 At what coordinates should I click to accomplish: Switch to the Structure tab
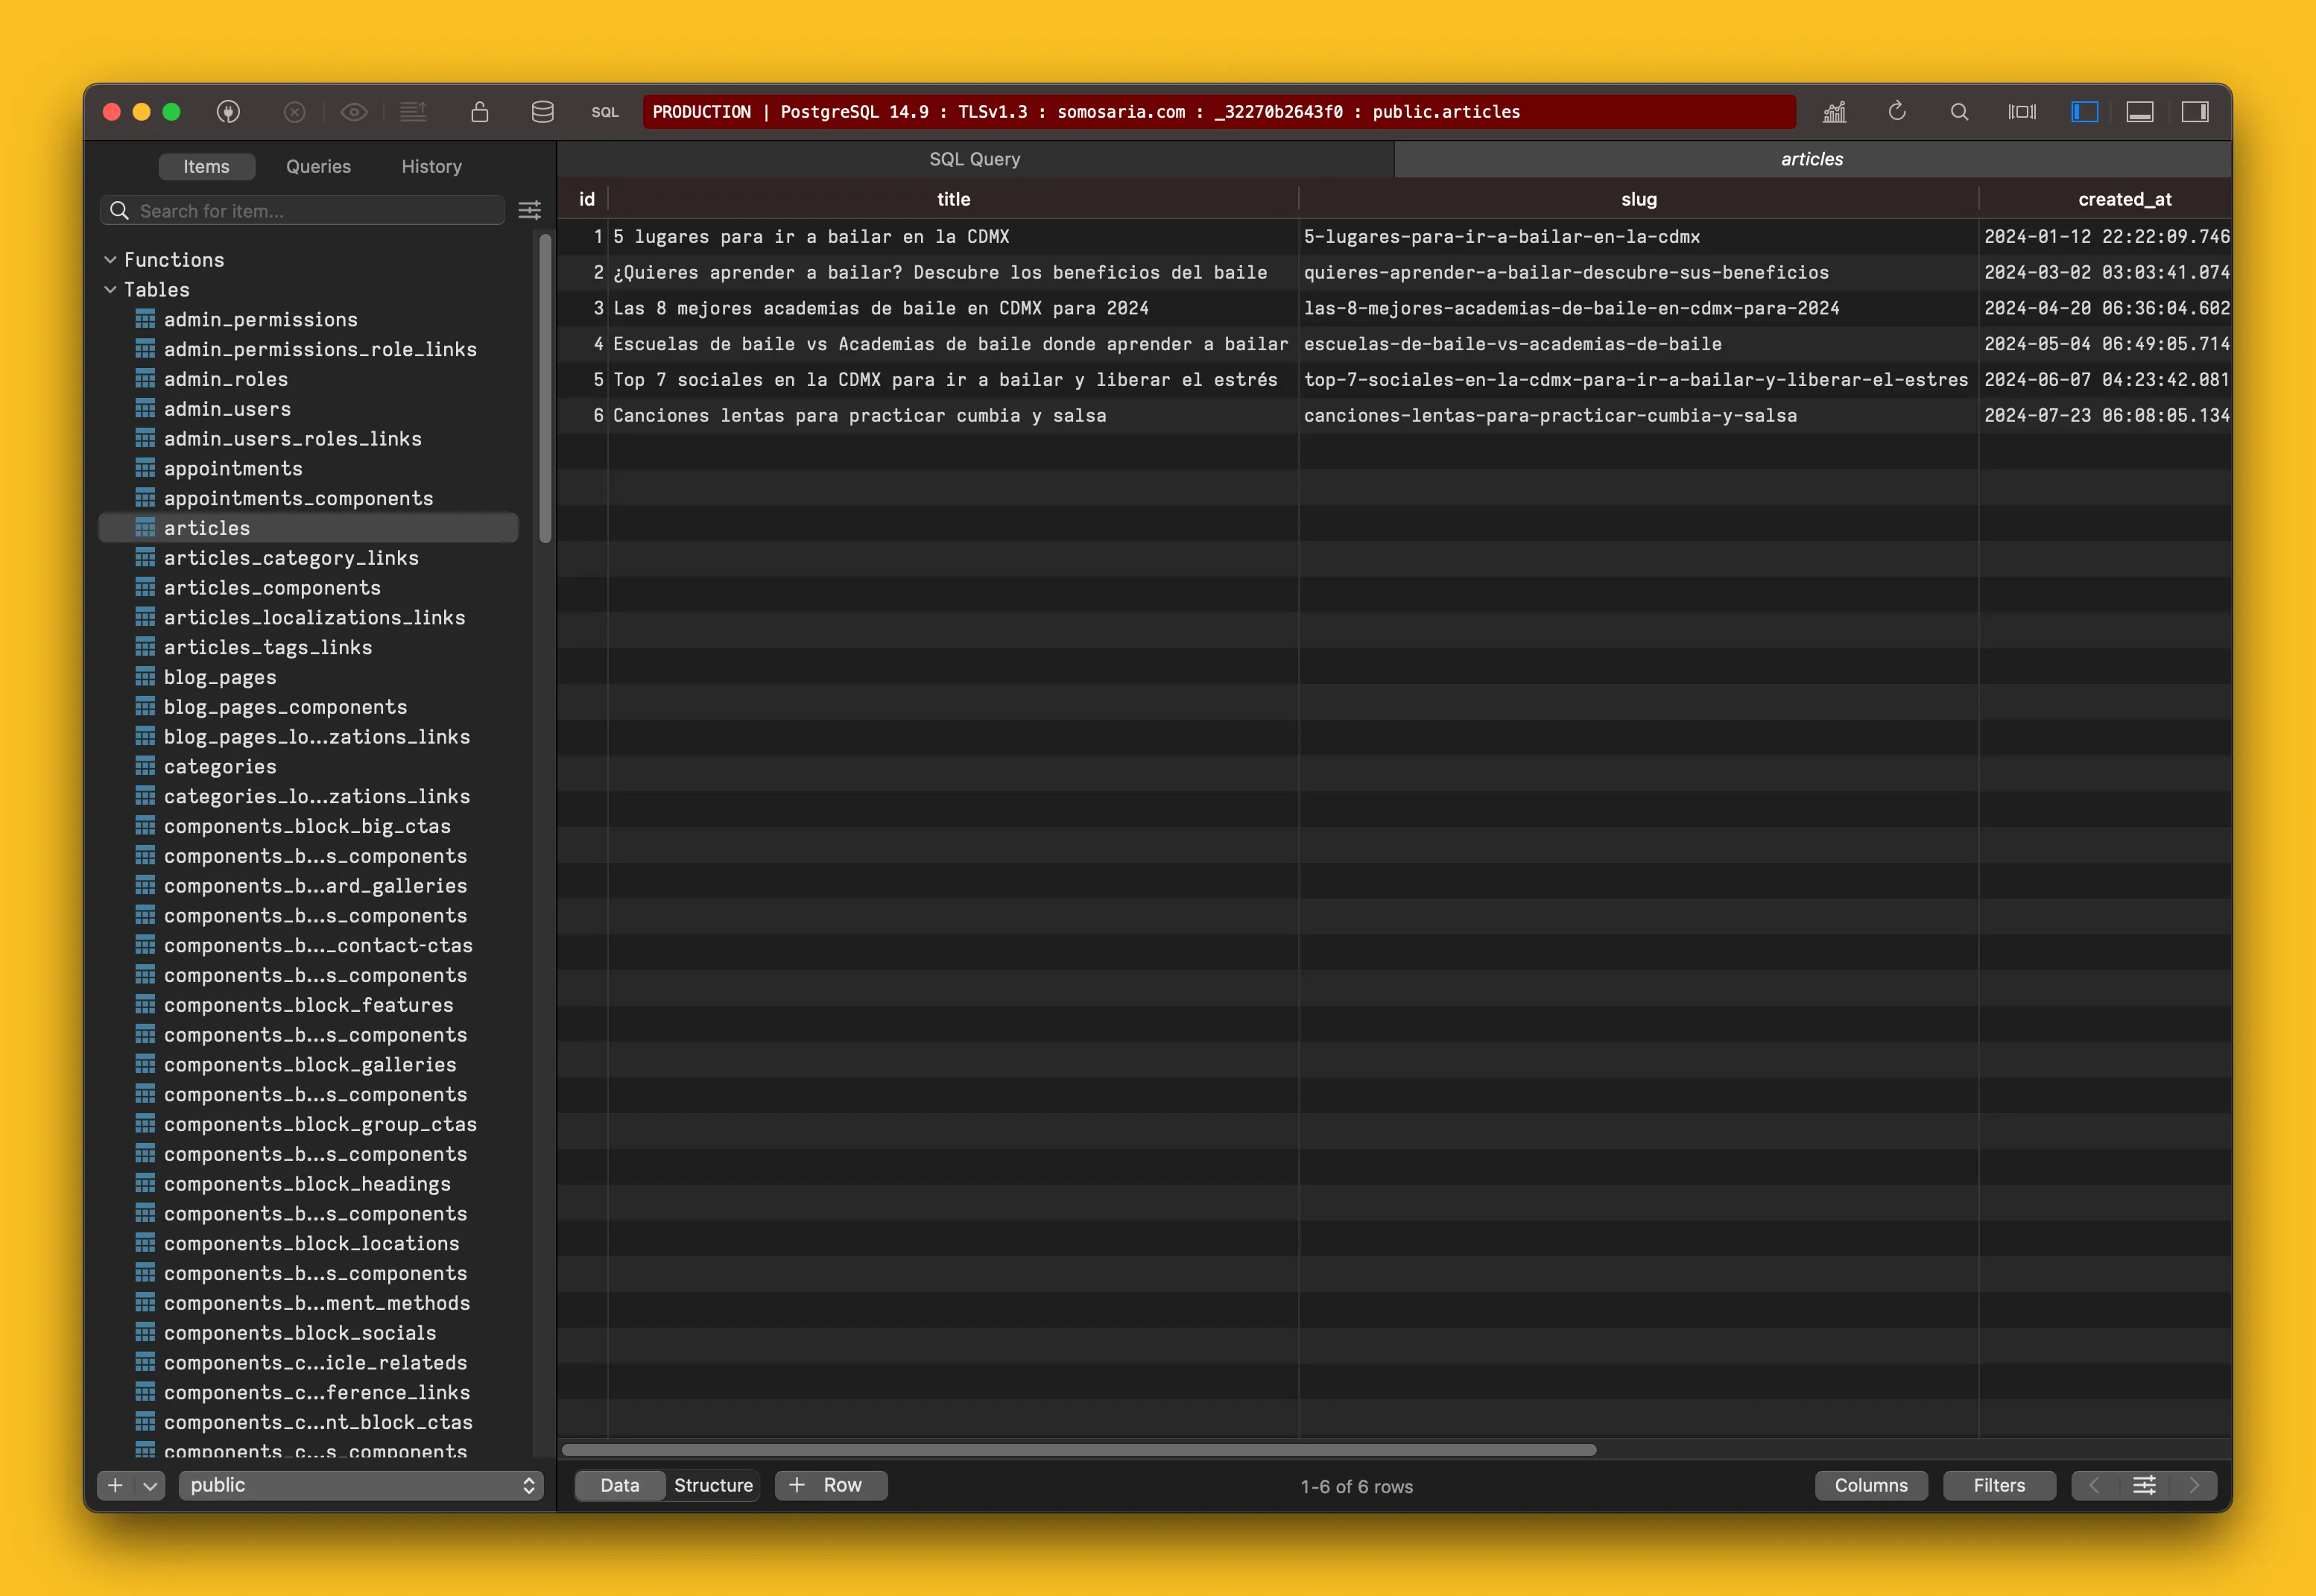coord(713,1485)
